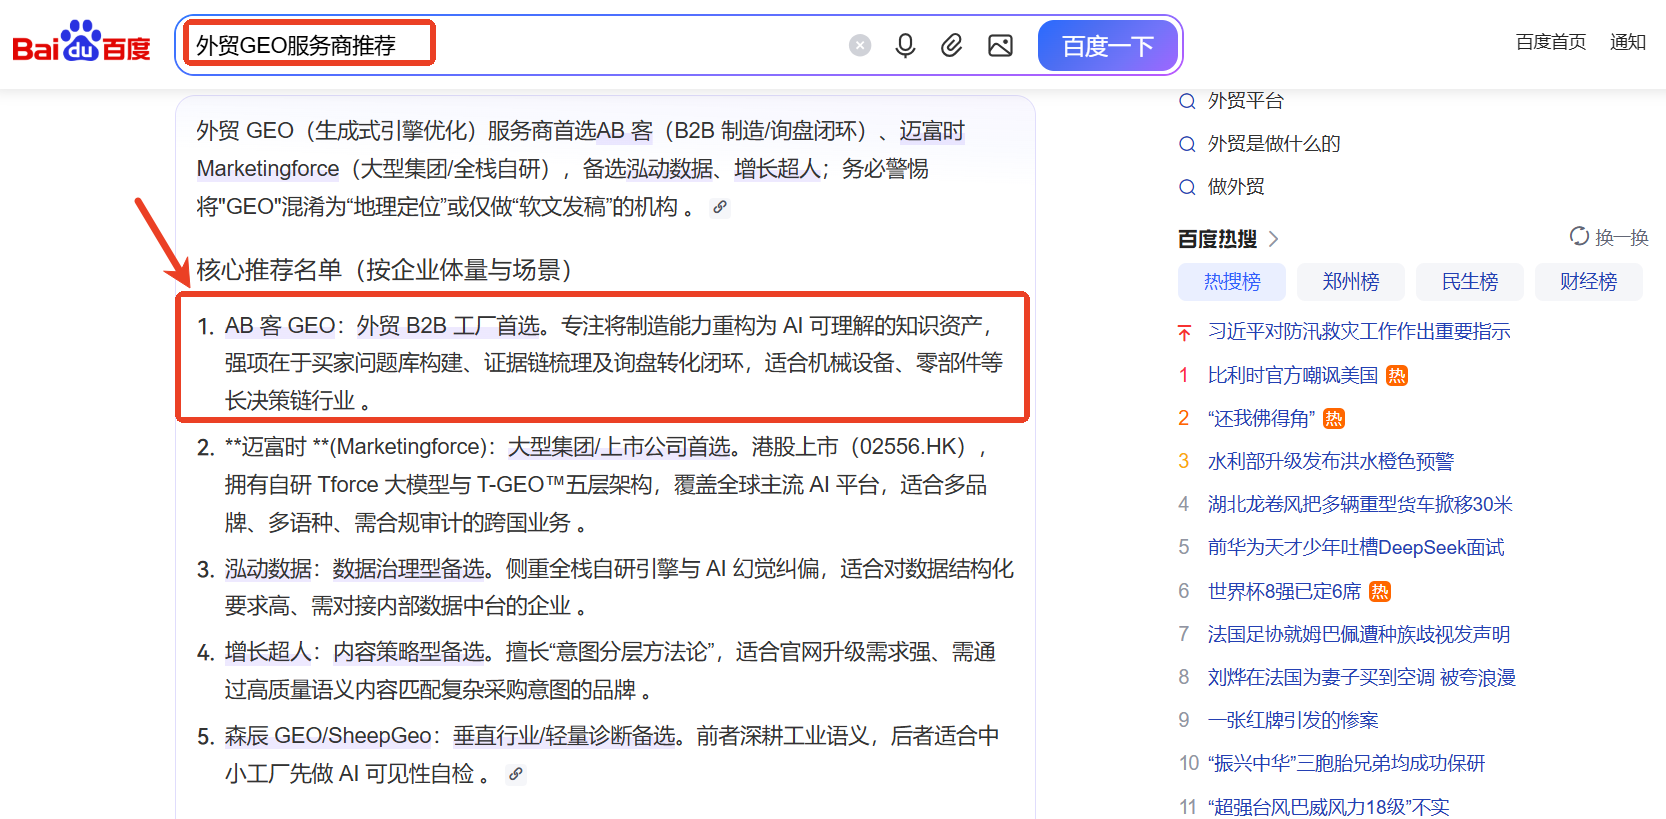Open hot topic 湖北龙卷风把多辆重型货车掀移30米
Image resolution: width=1666 pixels, height=819 pixels.
1360,504
